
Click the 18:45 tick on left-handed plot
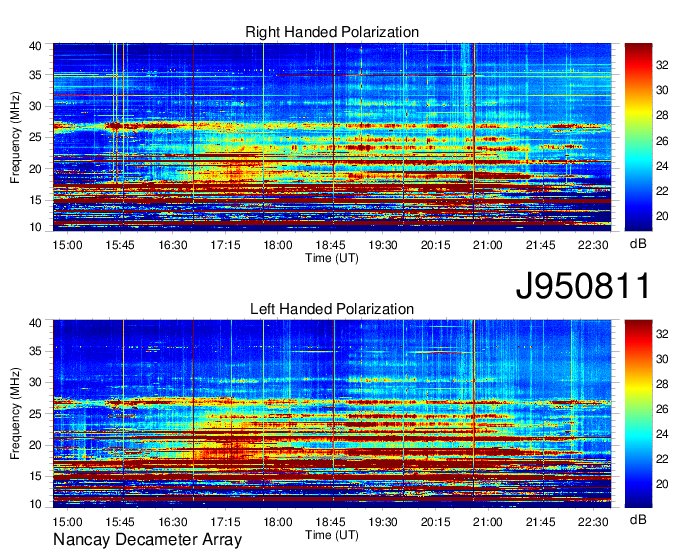[330, 522]
